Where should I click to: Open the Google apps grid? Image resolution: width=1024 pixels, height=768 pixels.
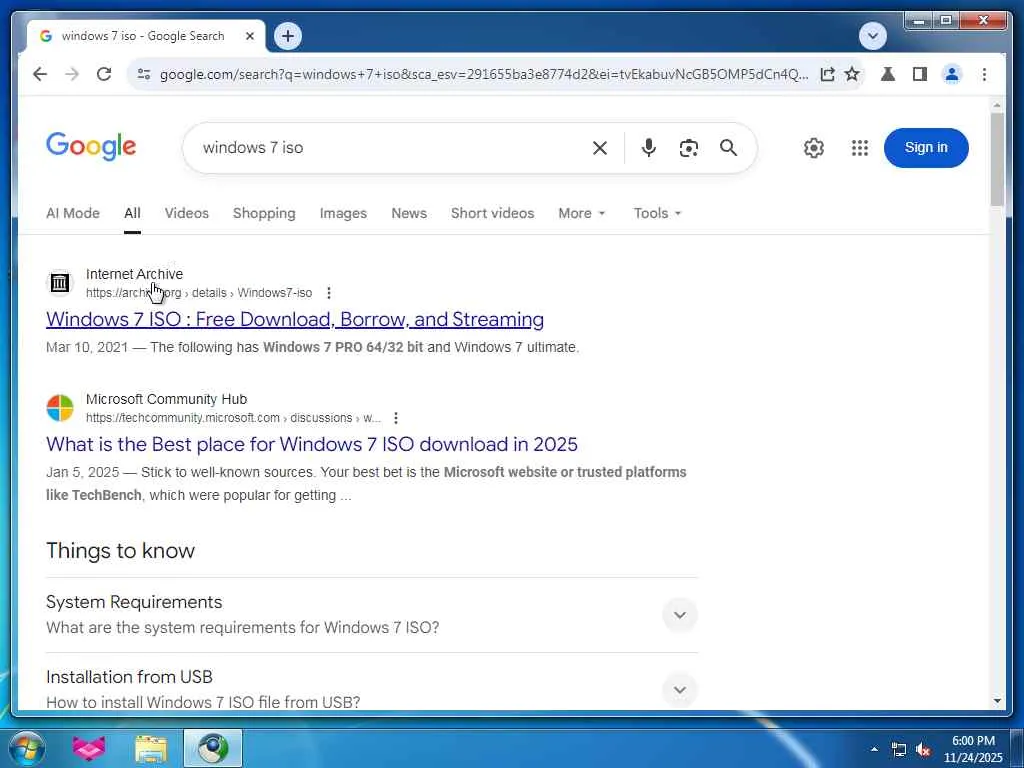(x=859, y=148)
